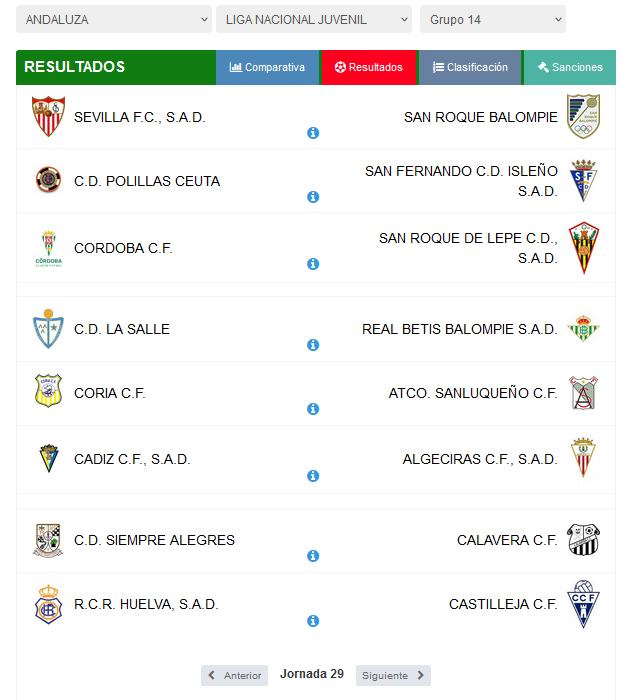Show match details for La Salle vs Betis

[313, 345]
